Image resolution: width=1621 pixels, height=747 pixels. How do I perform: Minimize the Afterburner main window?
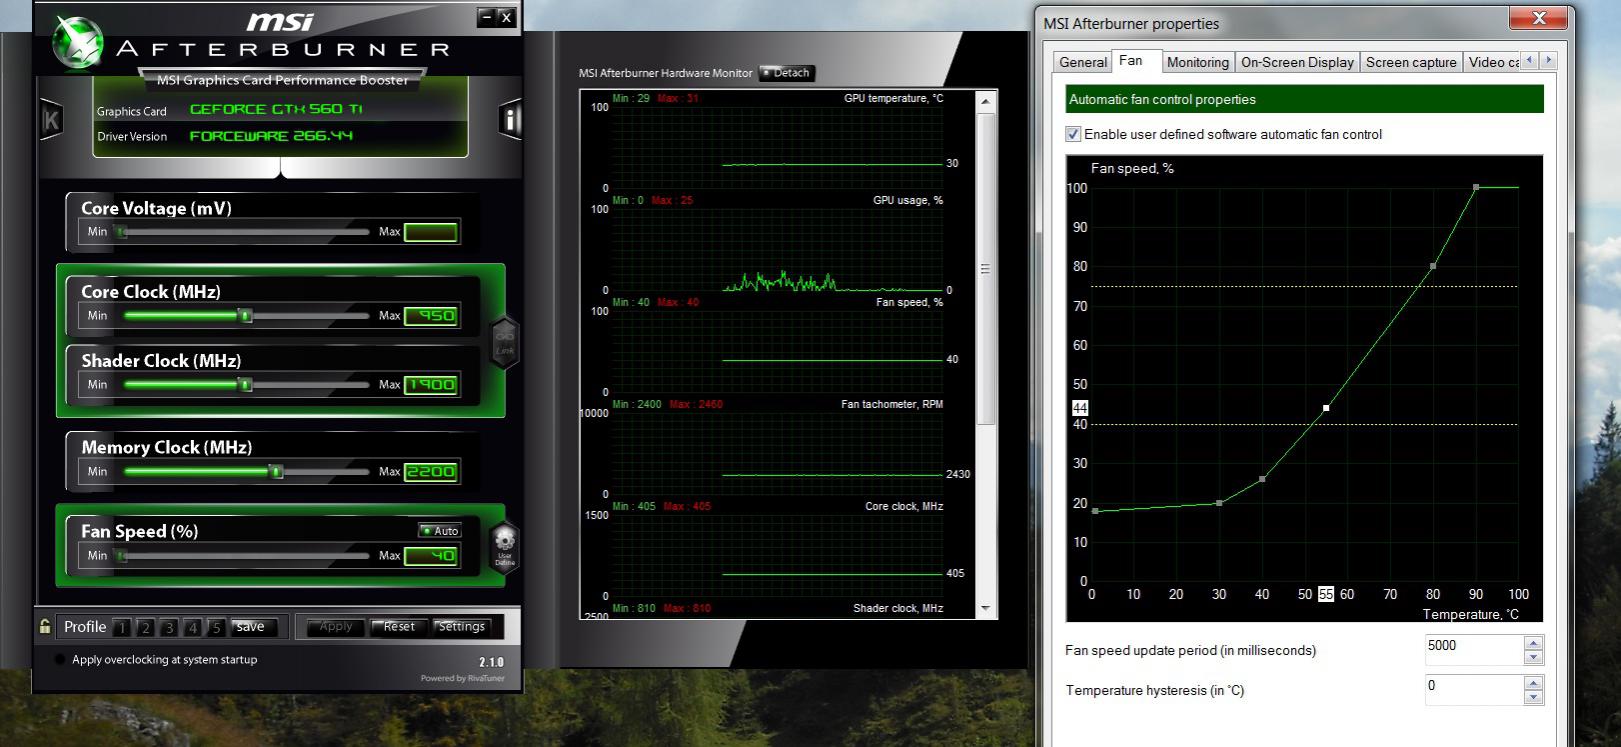[x=486, y=17]
